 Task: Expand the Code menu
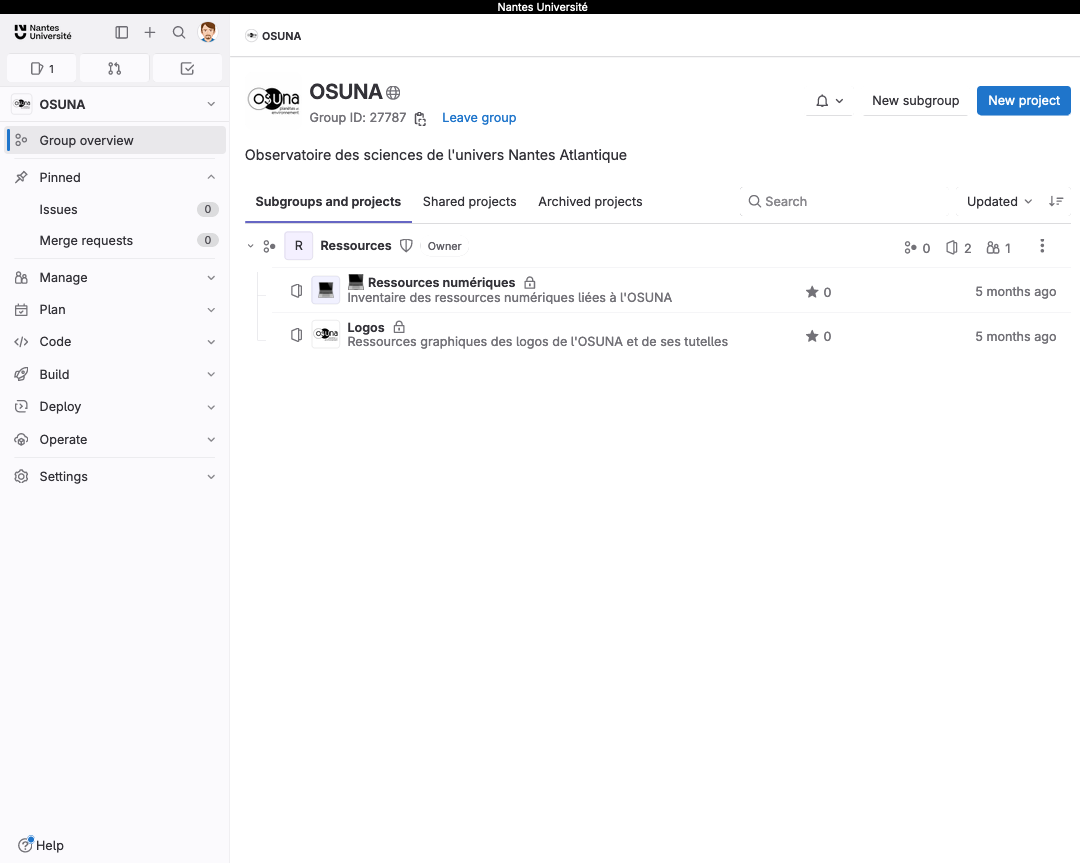tap(115, 342)
